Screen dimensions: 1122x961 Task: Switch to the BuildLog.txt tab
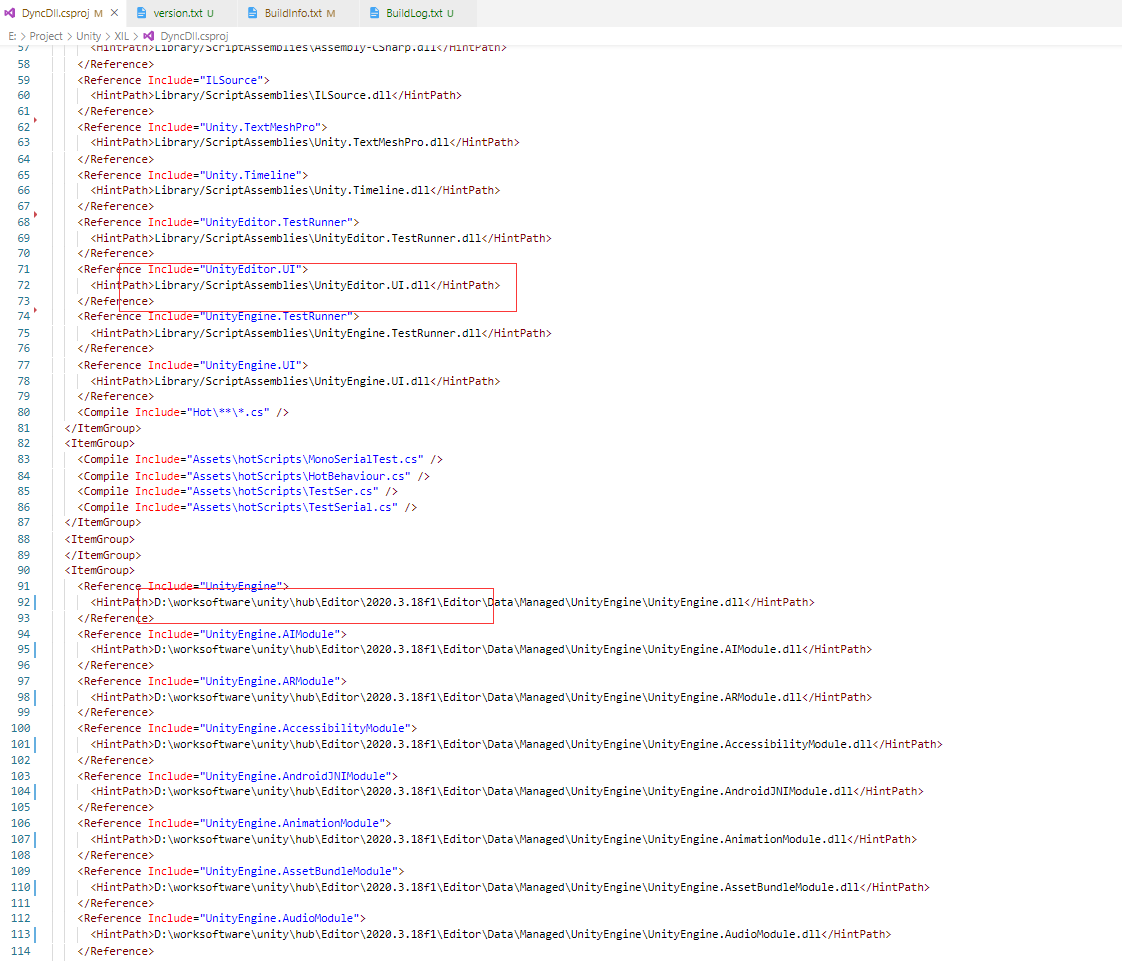click(420, 13)
